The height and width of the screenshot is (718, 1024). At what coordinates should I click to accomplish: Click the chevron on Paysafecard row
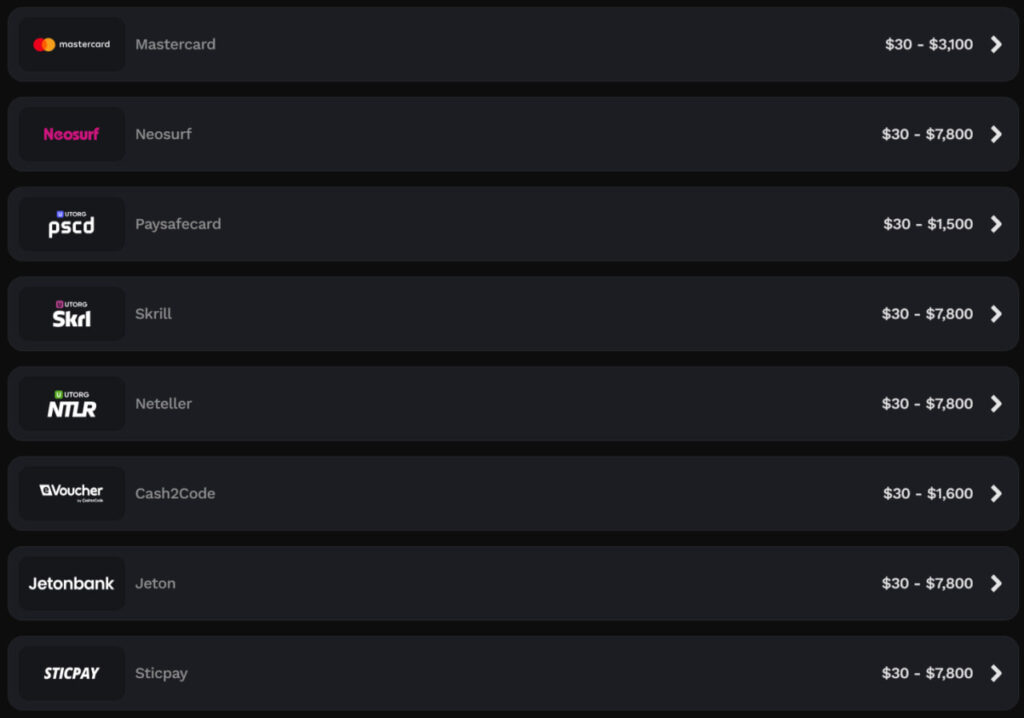click(996, 224)
